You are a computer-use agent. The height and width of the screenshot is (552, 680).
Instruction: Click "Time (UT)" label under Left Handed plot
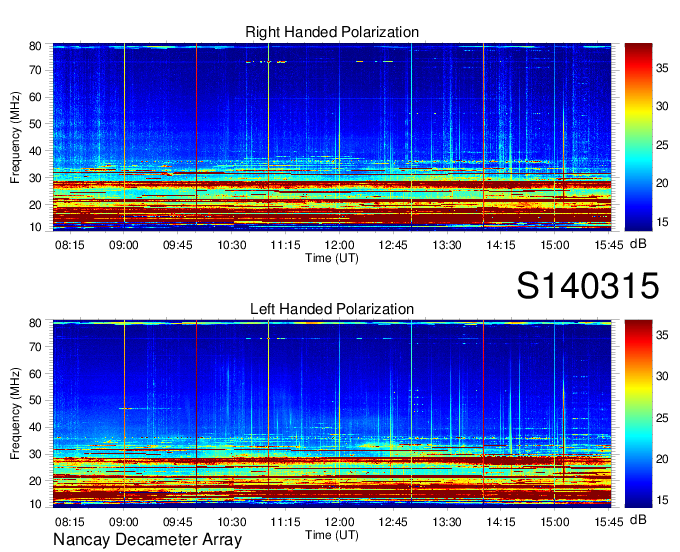(x=332, y=535)
